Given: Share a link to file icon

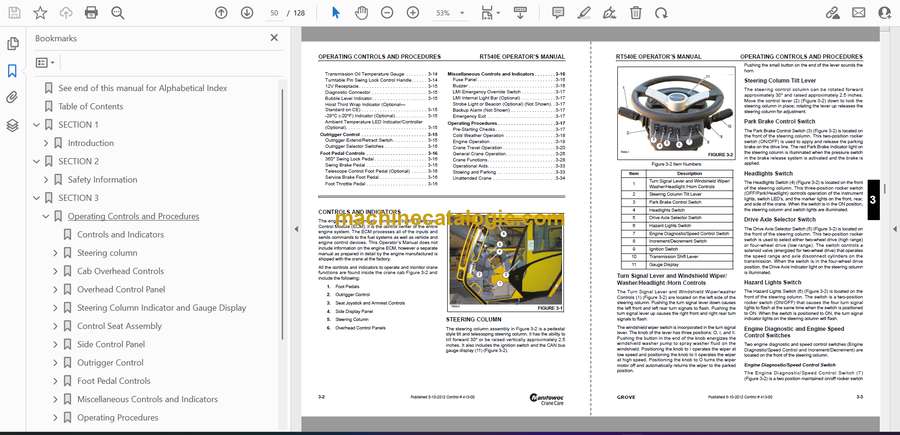Looking at the screenshot, I should click(832, 13).
